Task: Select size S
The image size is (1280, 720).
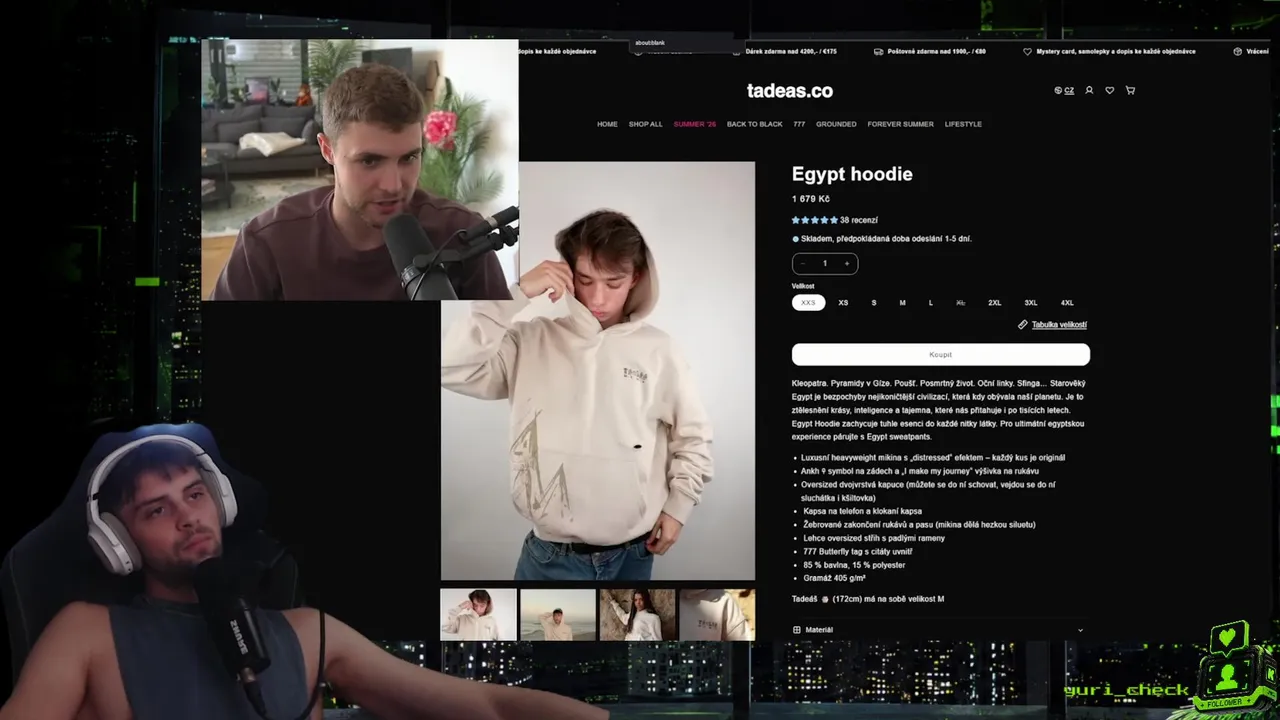Action: click(874, 303)
